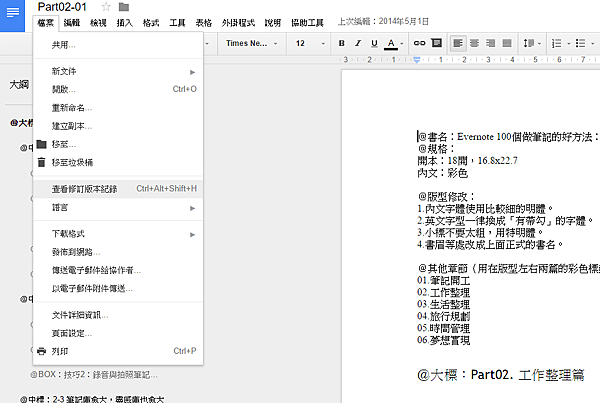600x403 pixels.
Task: Click the 大綱 outline panel heading
Action: click(19, 85)
